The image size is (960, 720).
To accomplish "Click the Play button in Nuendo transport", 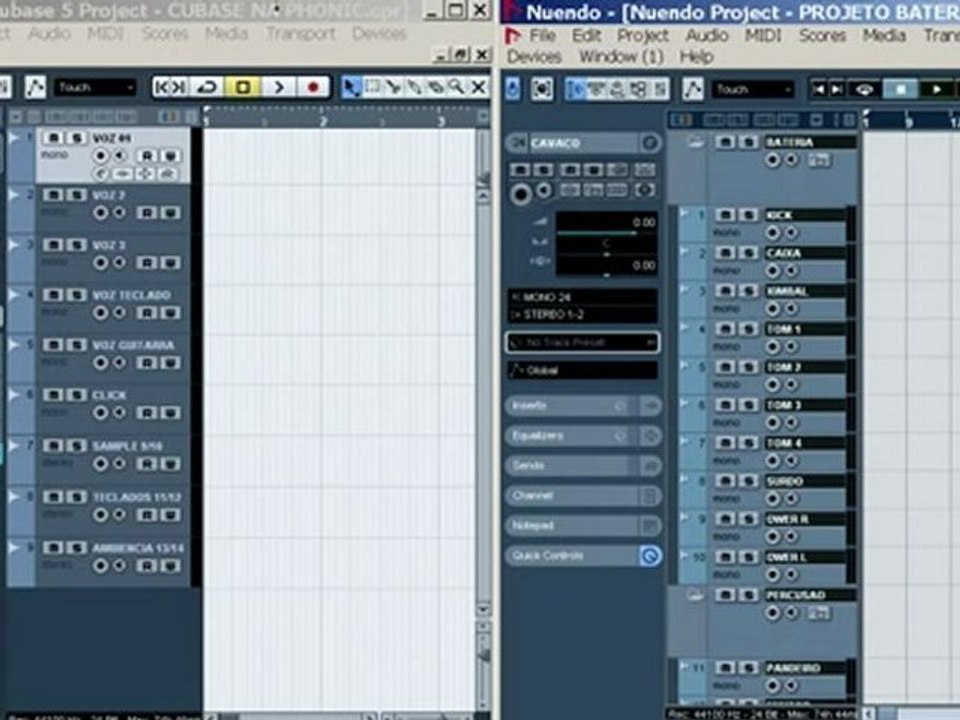I will tap(936, 90).
